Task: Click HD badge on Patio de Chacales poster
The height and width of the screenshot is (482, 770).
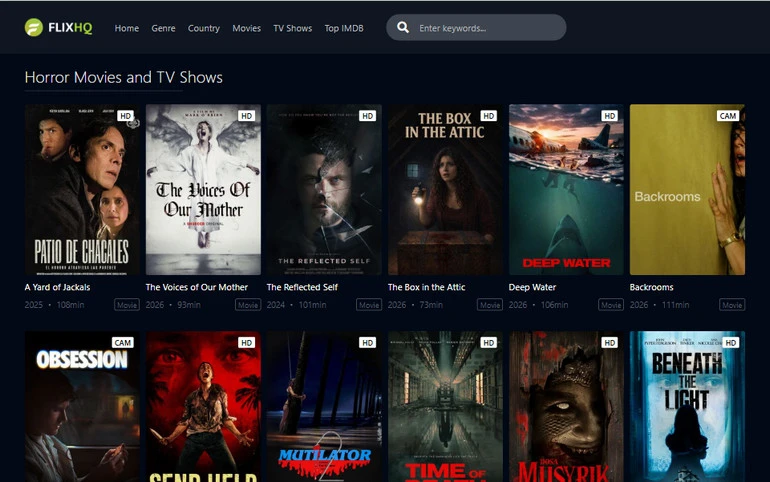Action: 125,116
